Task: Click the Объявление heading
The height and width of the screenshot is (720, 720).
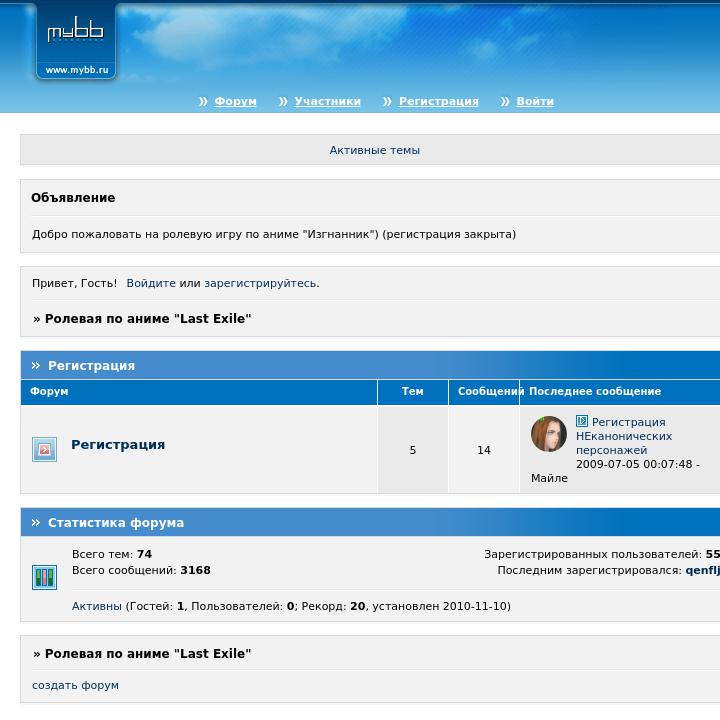Action: pyautogui.click(x=73, y=197)
